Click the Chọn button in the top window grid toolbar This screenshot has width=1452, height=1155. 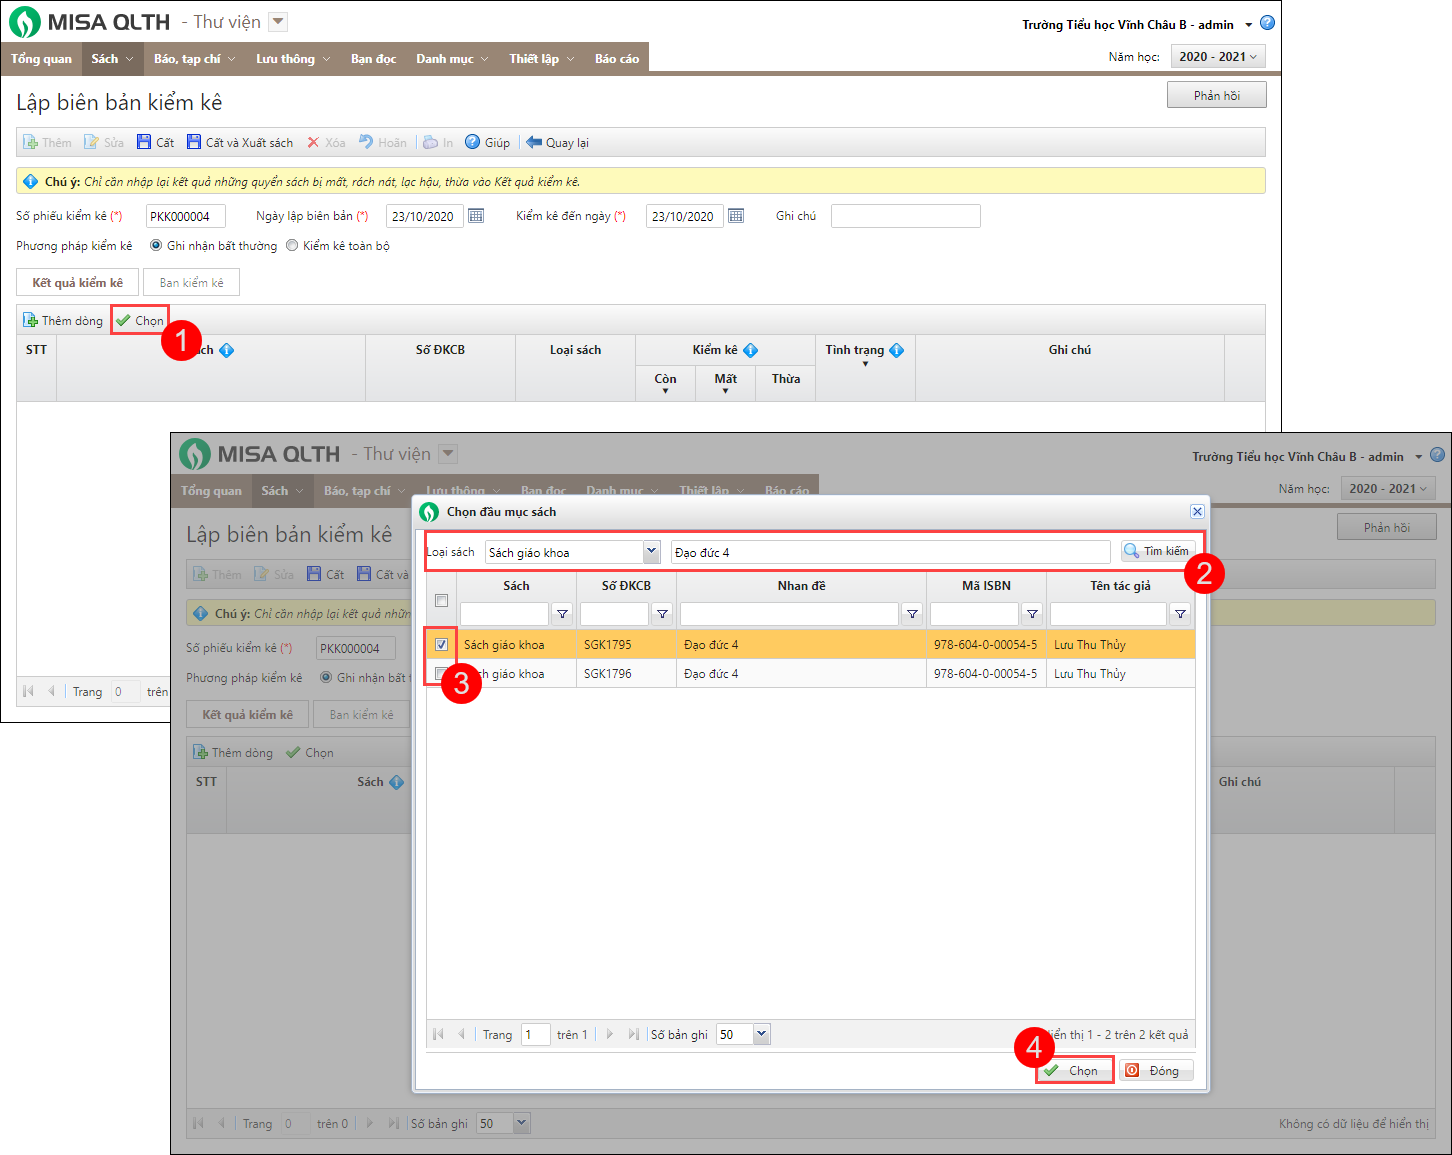(140, 320)
